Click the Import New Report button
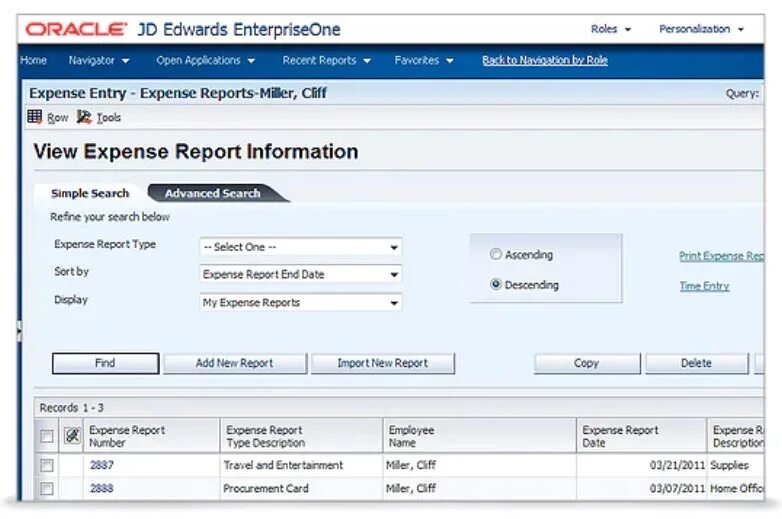782x519 pixels. (x=383, y=363)
